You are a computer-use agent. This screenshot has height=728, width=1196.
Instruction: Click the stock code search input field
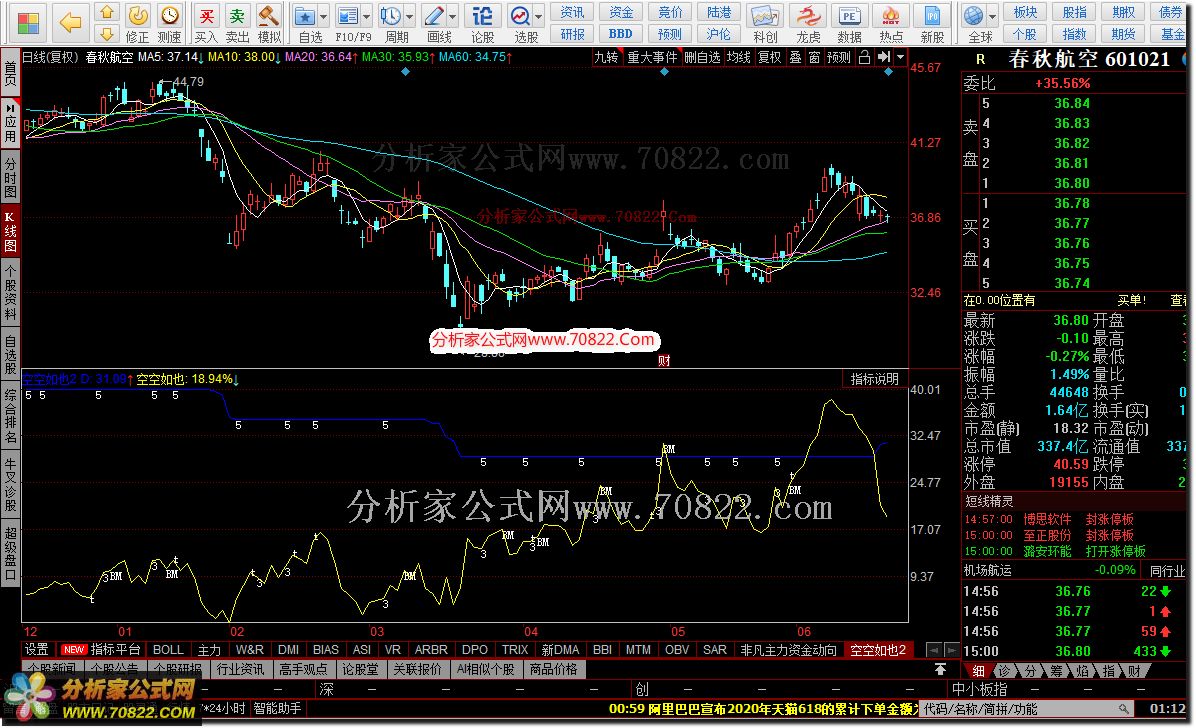(x=1027, y=709)
